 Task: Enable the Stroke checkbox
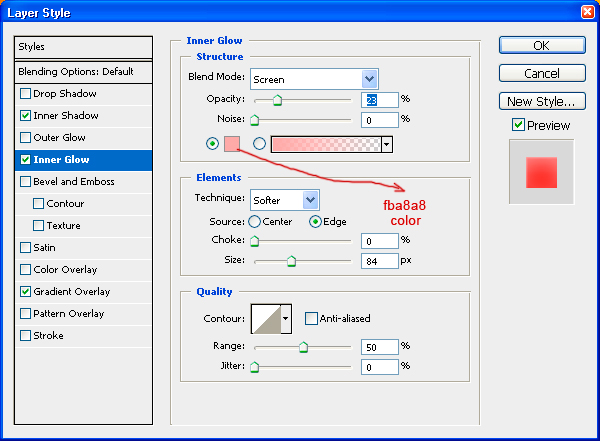[x=25, y=336]
